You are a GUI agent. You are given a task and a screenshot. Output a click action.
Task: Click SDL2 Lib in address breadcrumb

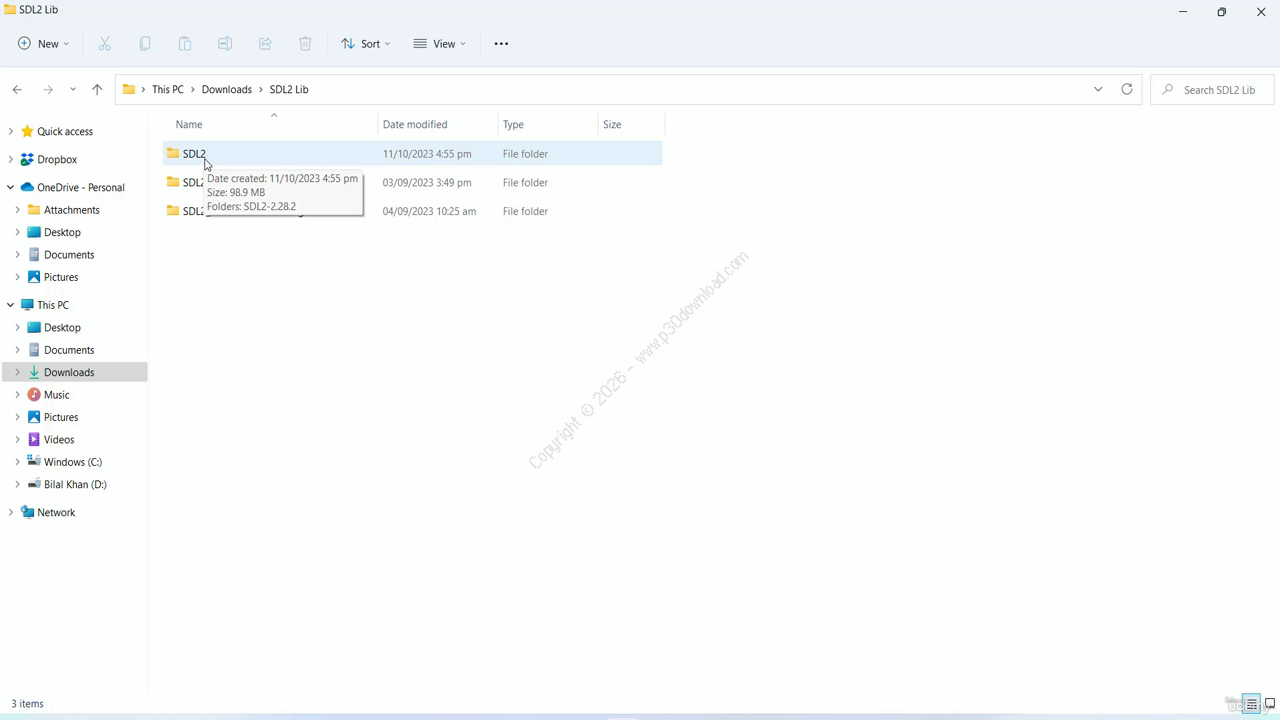tap(289, 90)
